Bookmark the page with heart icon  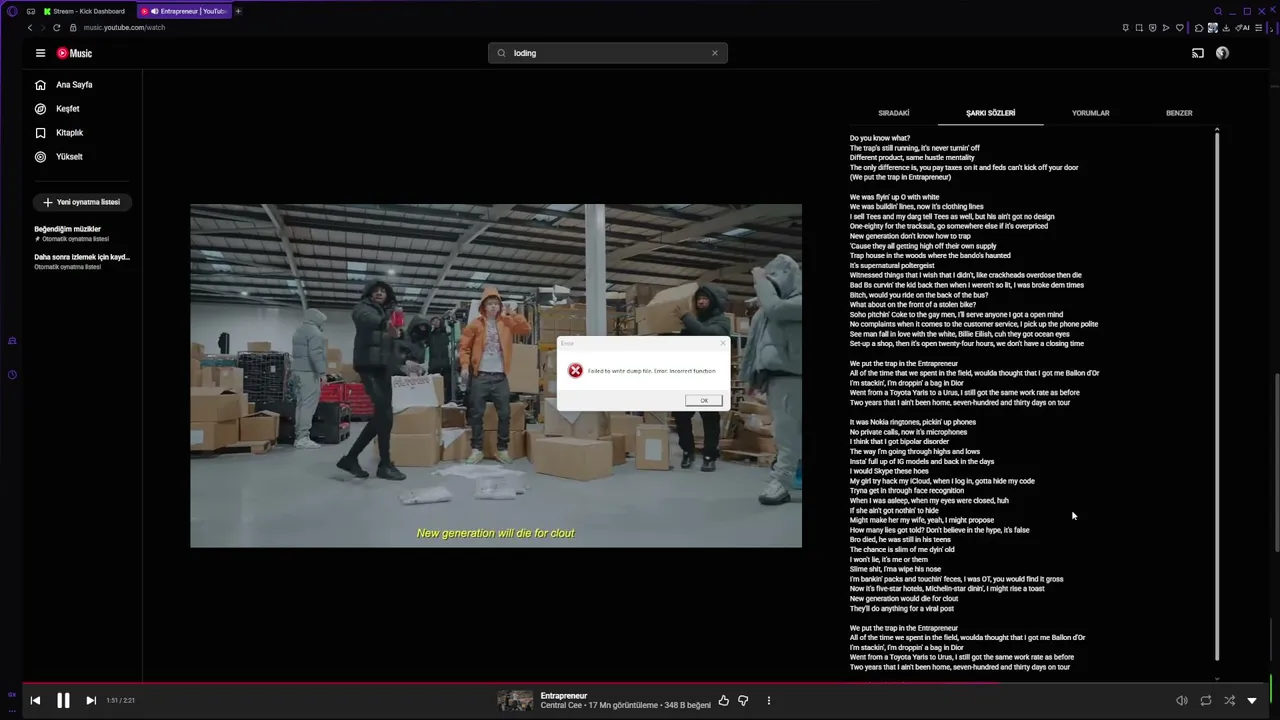point(1180,28)
